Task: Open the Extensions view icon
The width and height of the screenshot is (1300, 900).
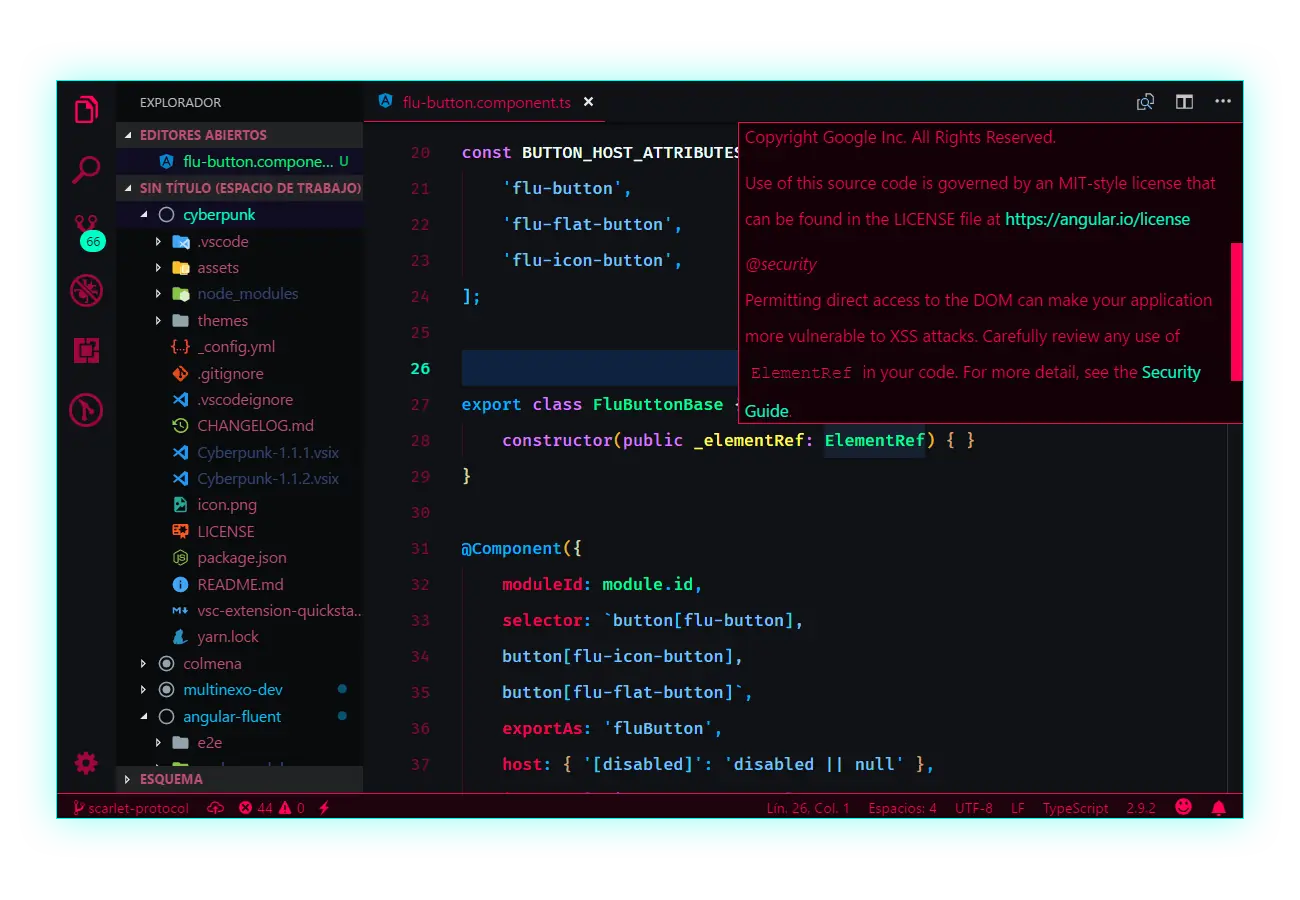Action: click(86, 350)
